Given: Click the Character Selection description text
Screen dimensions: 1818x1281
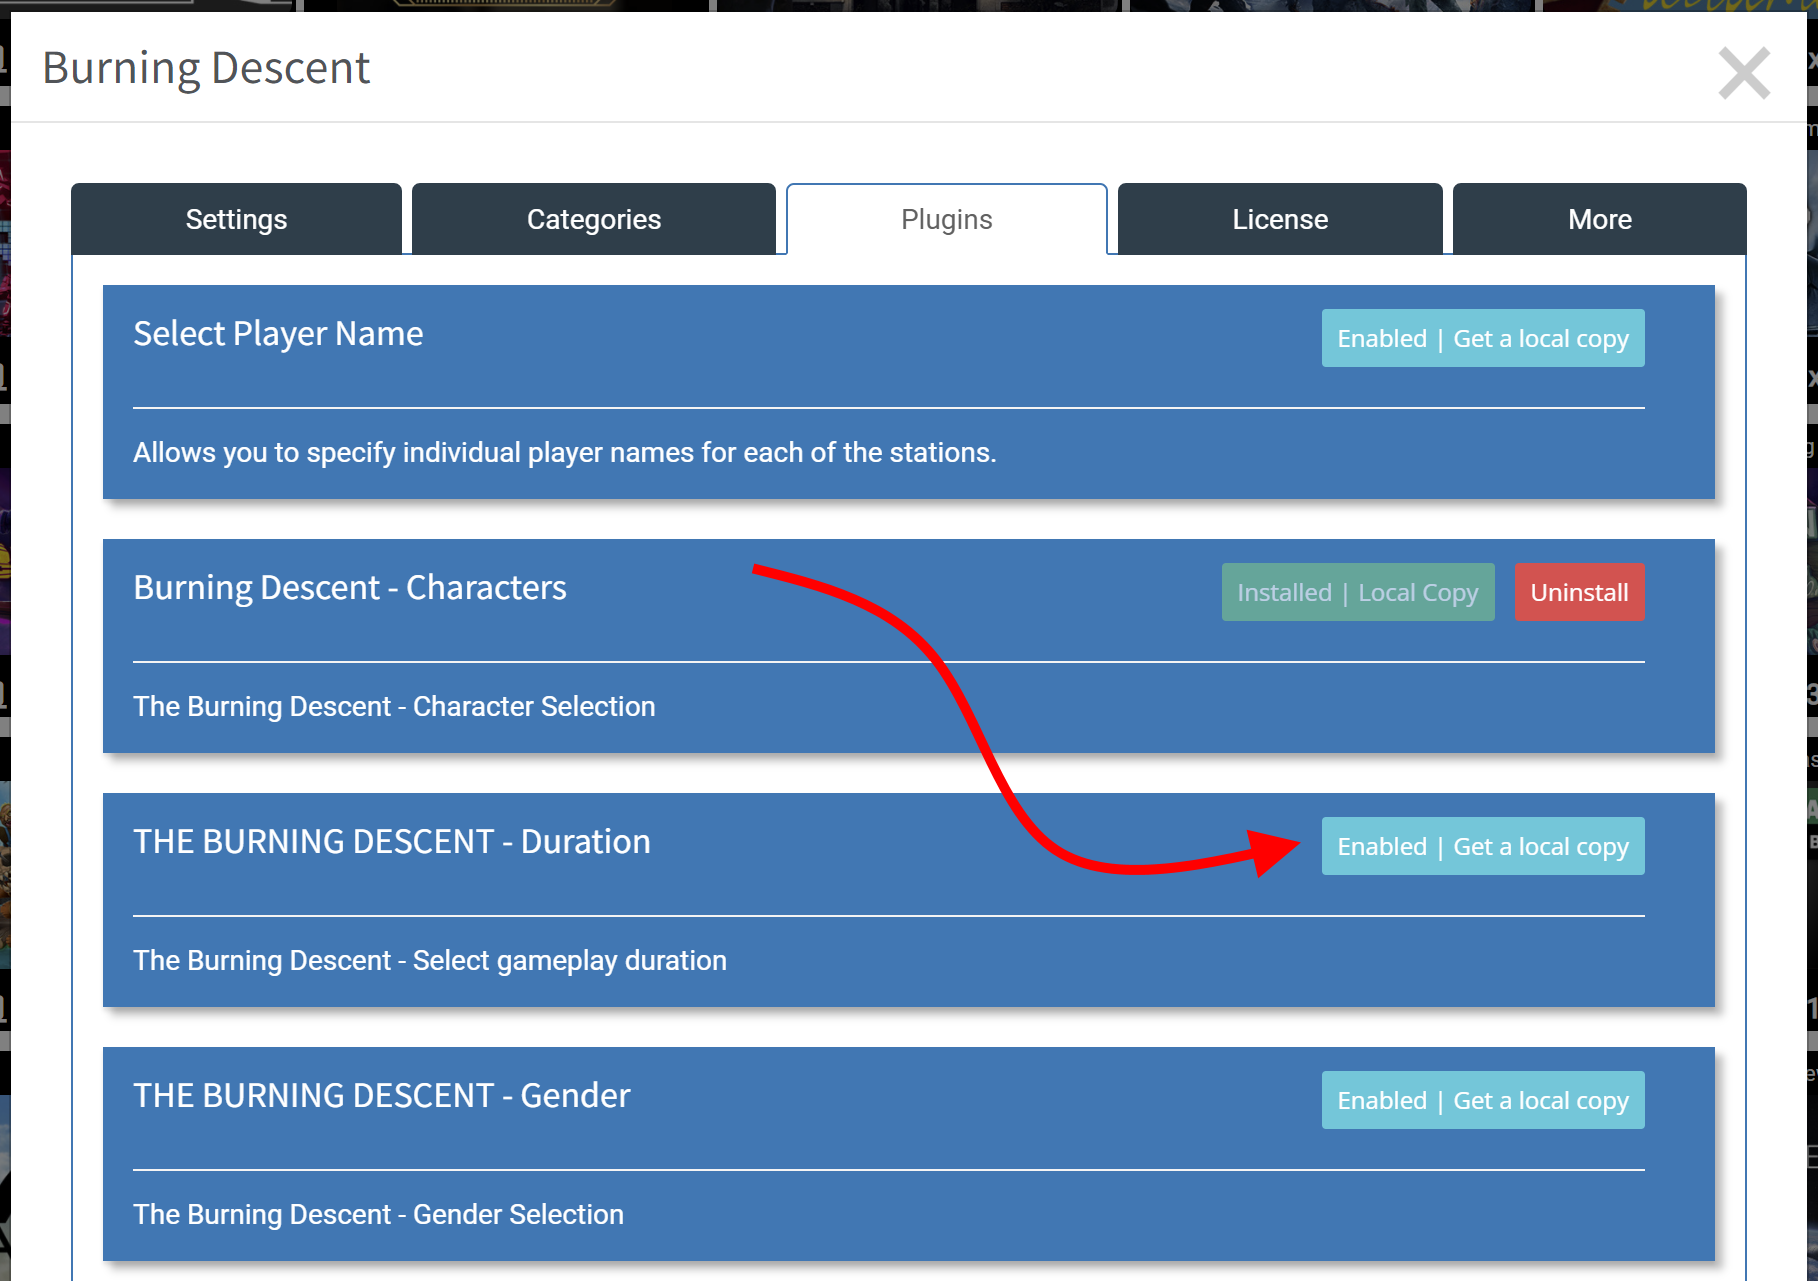Looking at the screenshot, I should point(394,706).
